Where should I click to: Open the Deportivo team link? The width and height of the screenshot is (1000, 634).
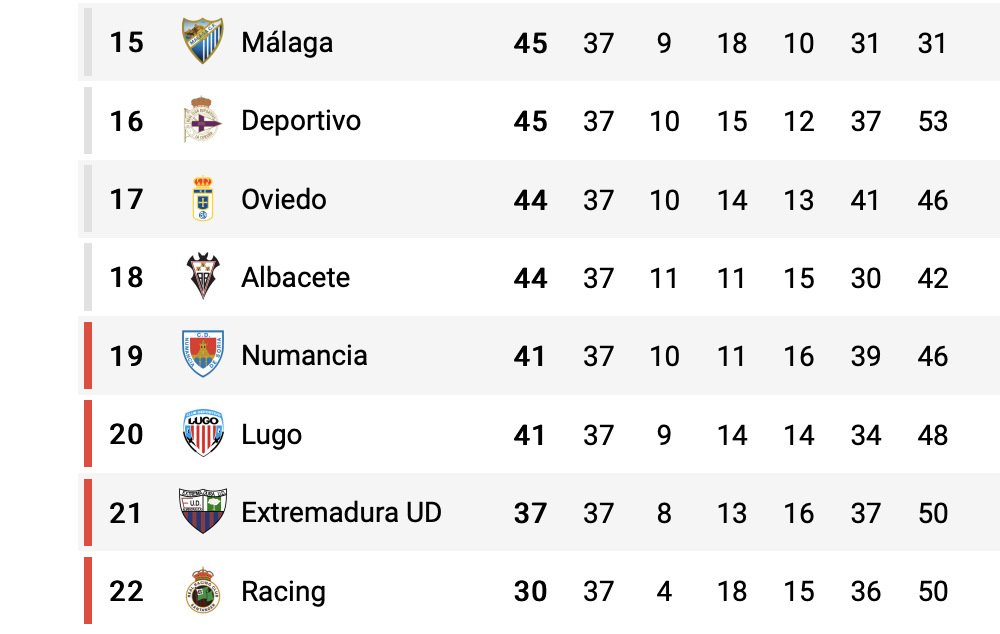pos(301,121)
